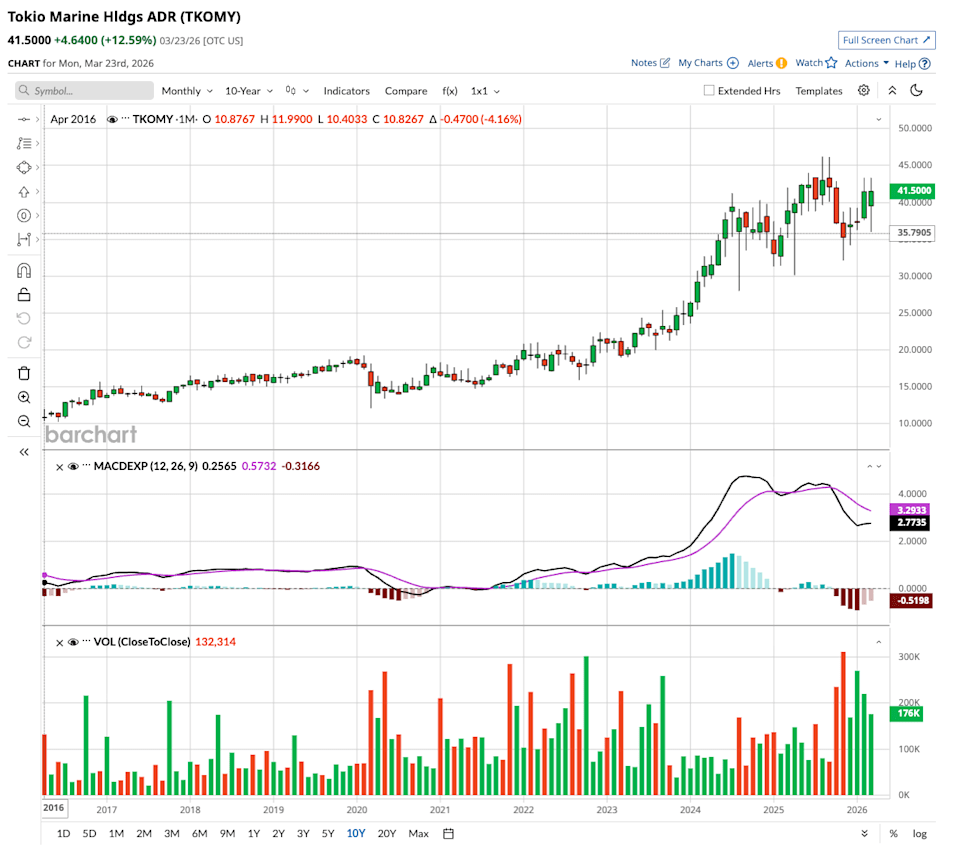Enable the Extended Hrs checkbox

pos(709,90)
